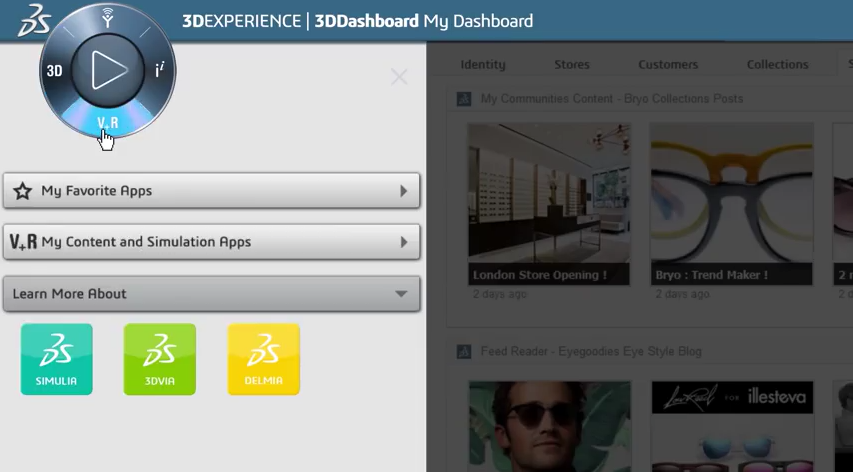This screenshot has width=853, height=472.
Task: Open the man with sunglasses blog thumbnail
Action: 550,427
